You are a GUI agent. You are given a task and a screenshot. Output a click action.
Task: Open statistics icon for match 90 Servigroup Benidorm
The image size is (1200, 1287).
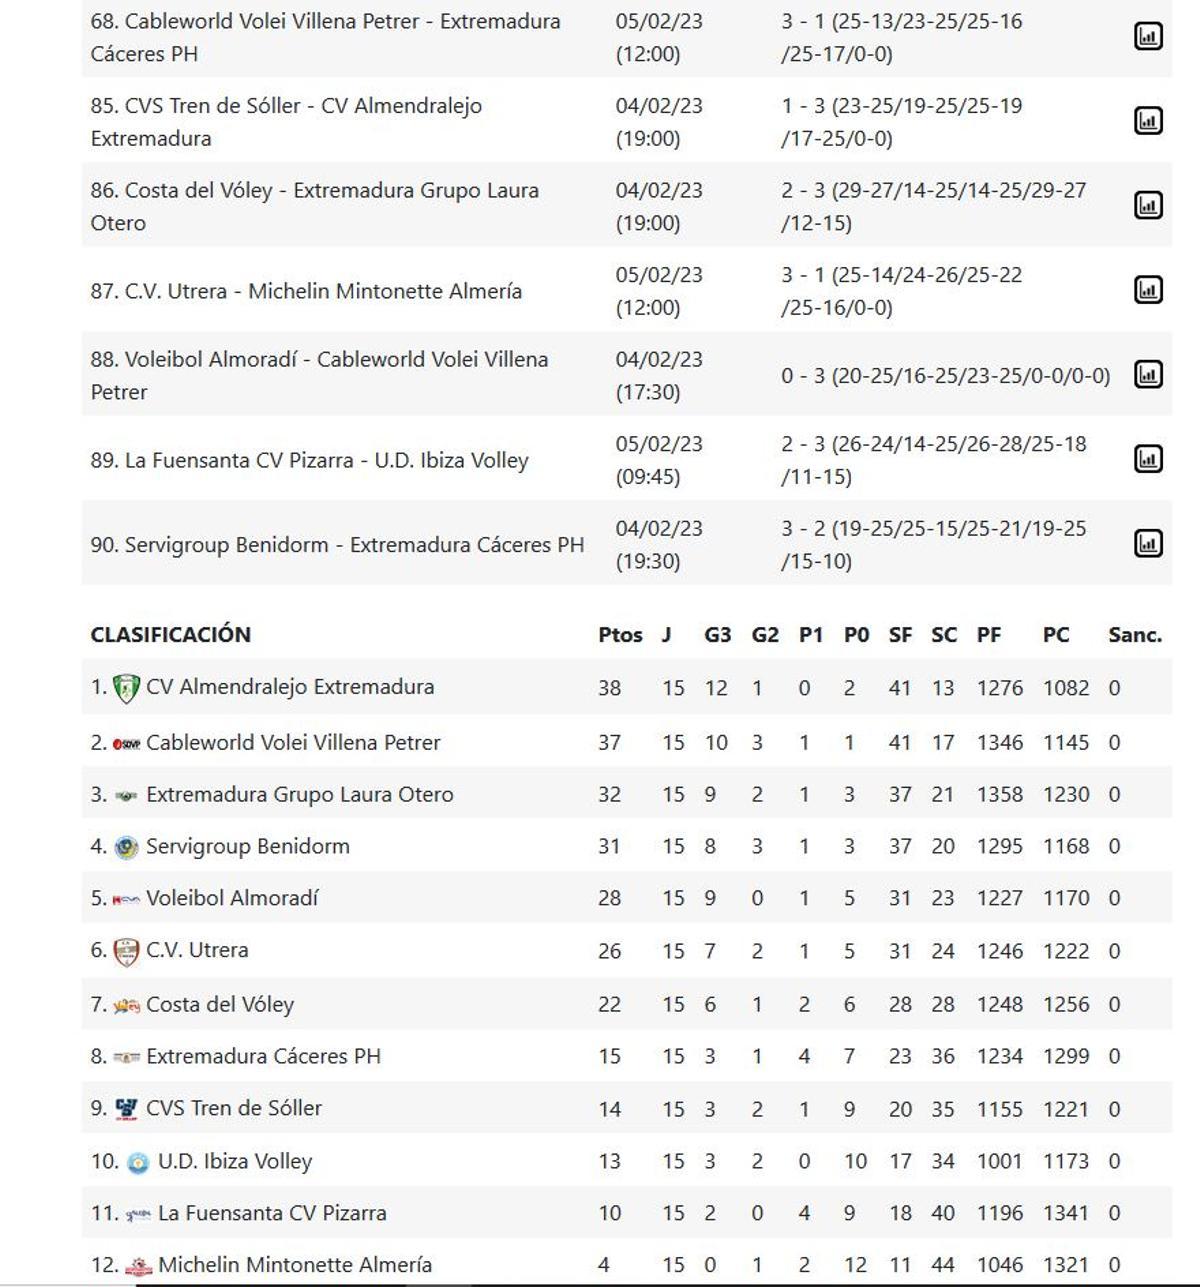pyautogui.click(x=1146, y=545)
